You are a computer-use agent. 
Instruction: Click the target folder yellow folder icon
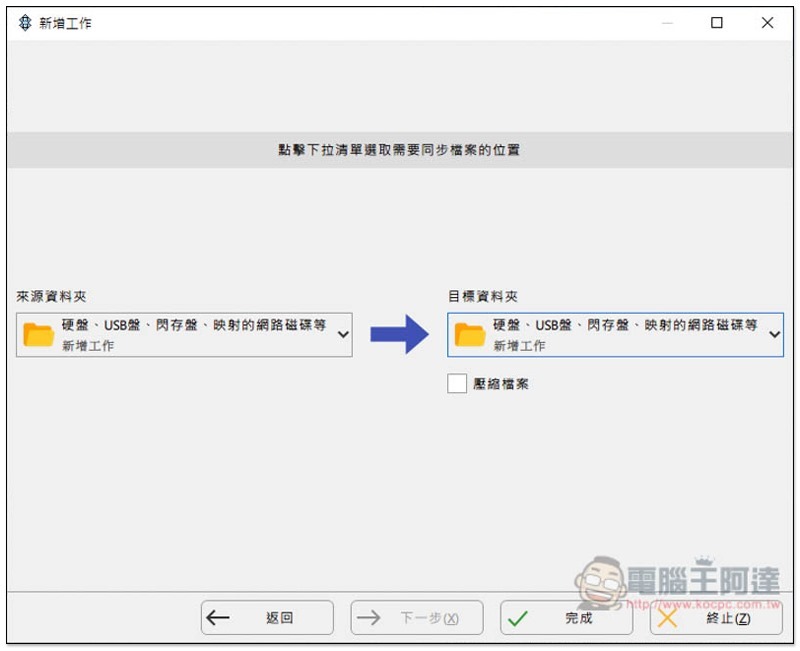tap(470, 335)
